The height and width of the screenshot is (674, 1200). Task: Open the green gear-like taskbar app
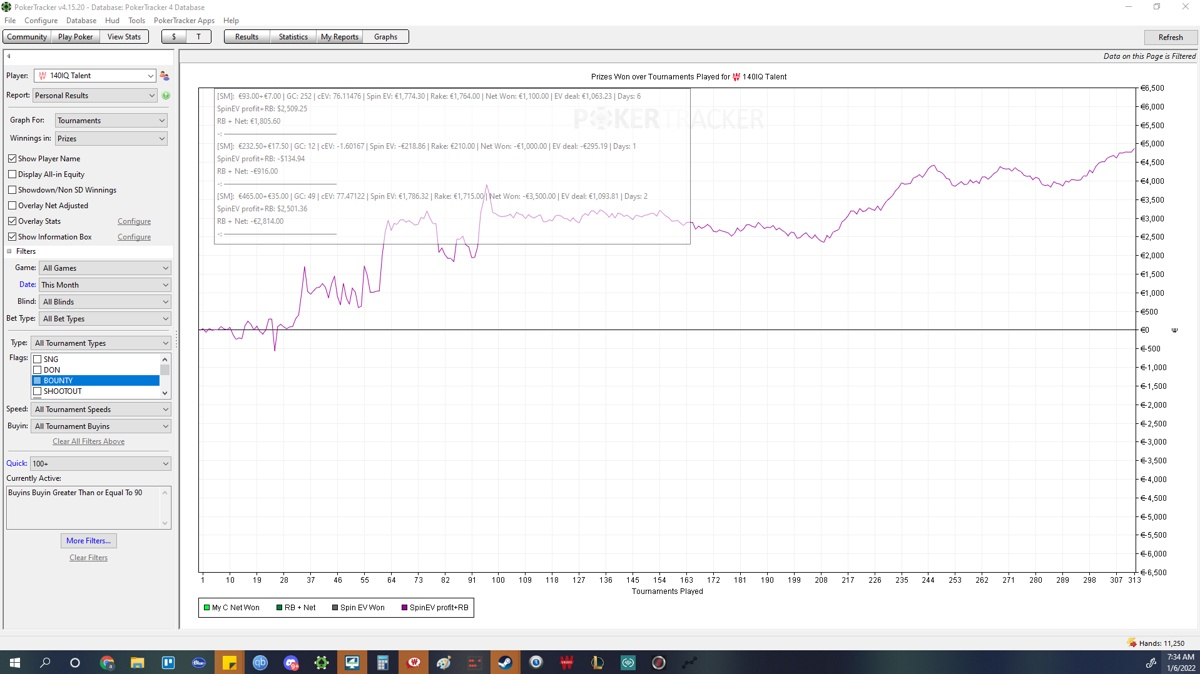tap(321, 662)
